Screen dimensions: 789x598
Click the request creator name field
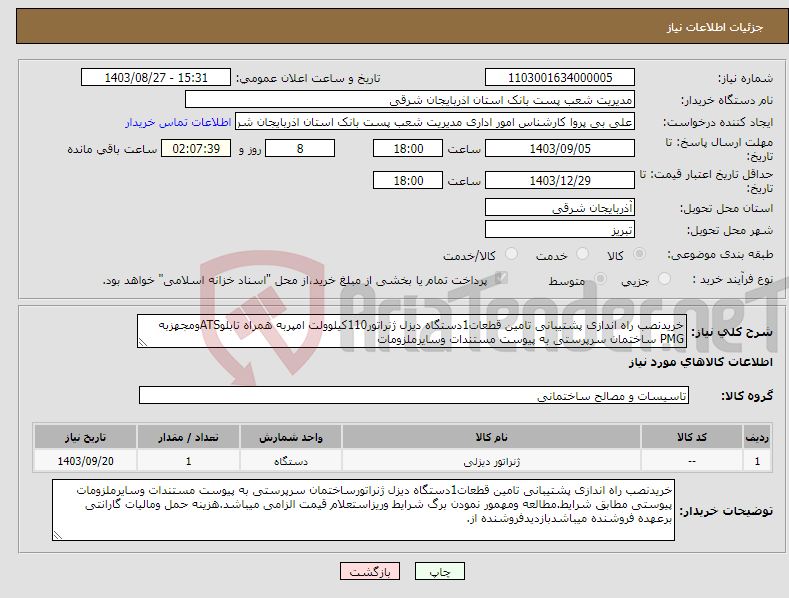[x=435, y=122]
